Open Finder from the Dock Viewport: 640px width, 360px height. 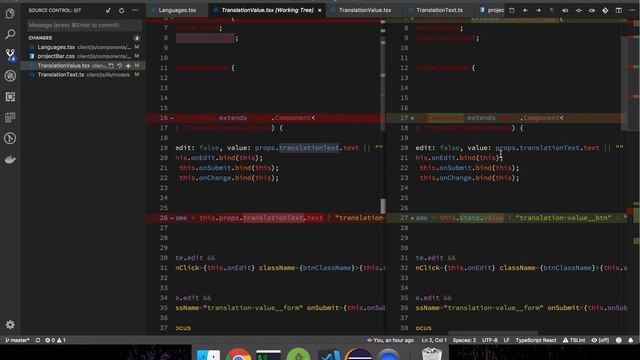[x=208, y=354]
